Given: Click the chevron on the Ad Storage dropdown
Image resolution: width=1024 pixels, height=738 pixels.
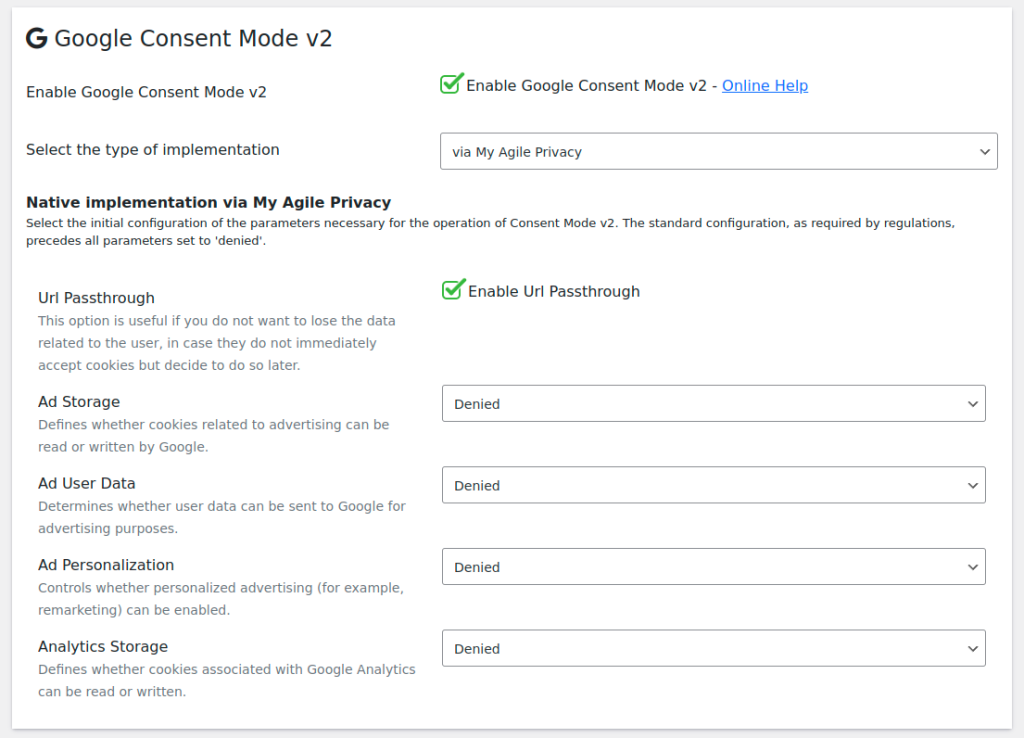Looking at the screenshot, I should (x=971, y=403).
